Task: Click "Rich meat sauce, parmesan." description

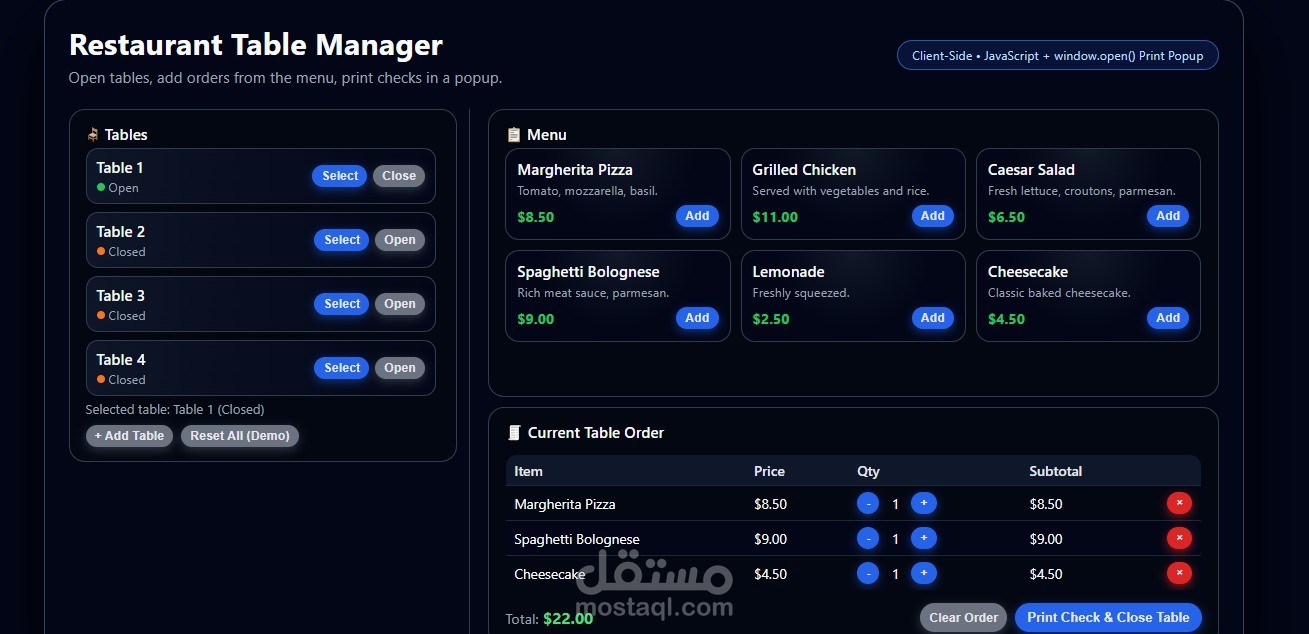Action: [593, 293]
